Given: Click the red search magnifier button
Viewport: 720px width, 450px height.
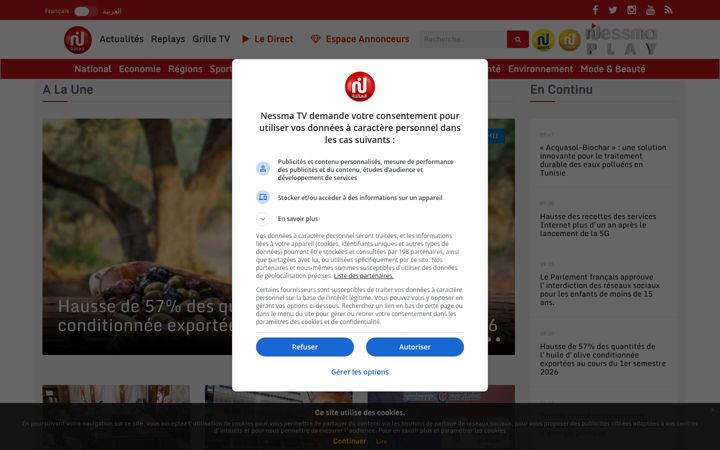Looking at the screenshot, I should pos(518,39).
